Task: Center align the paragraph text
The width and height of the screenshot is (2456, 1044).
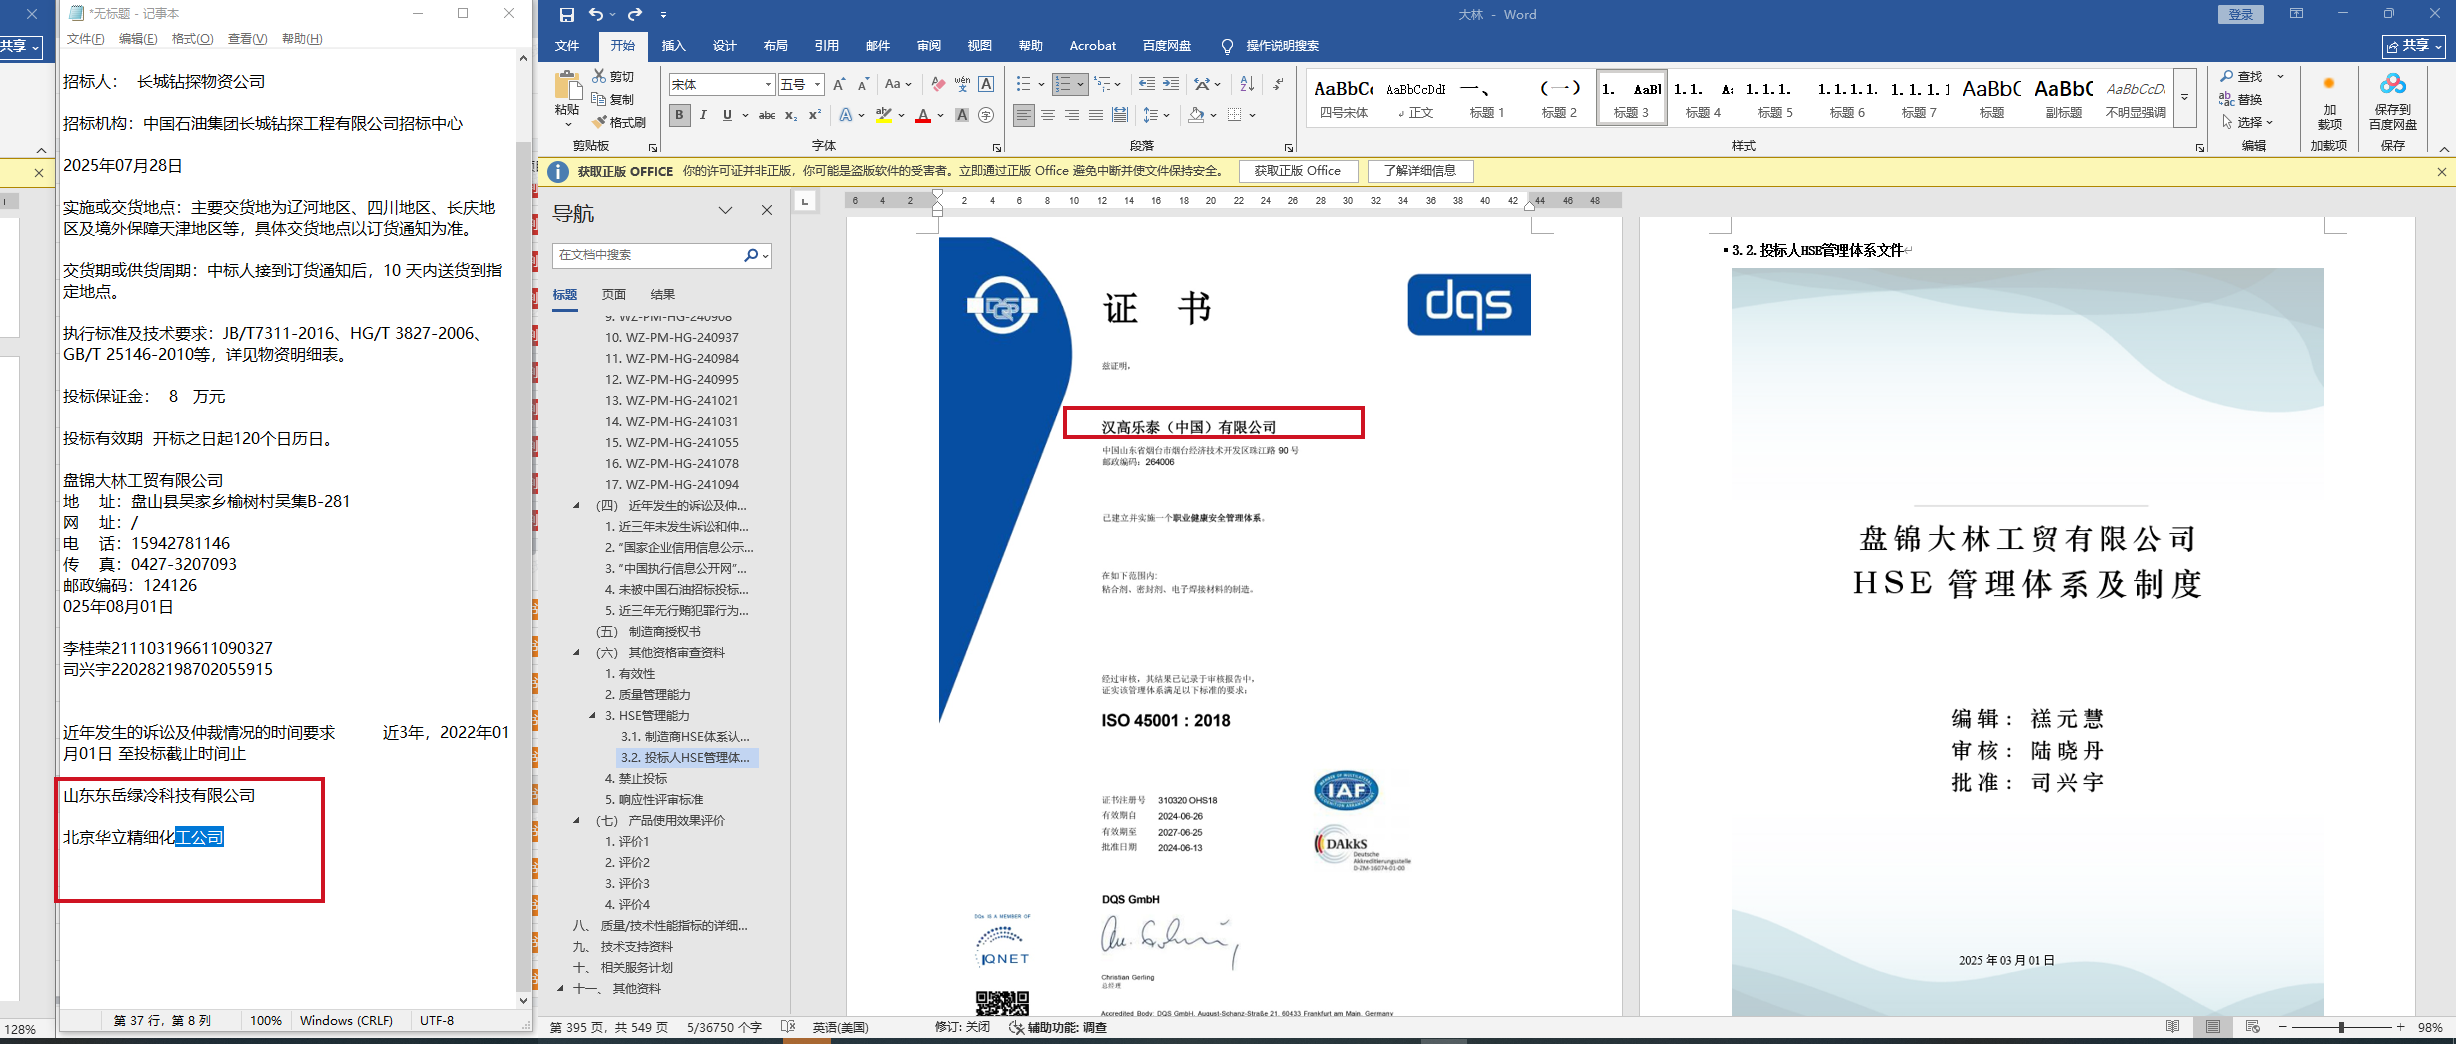Action: 1047,115
